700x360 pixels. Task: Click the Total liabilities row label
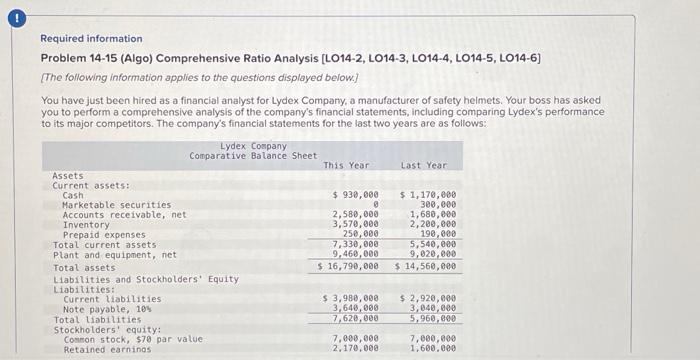pyautogui.click(x=97, y=320)
